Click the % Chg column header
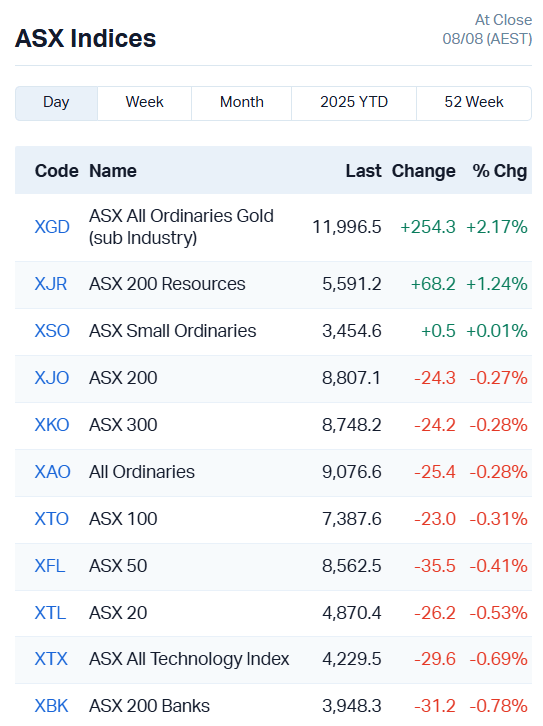 click(499, 171)
